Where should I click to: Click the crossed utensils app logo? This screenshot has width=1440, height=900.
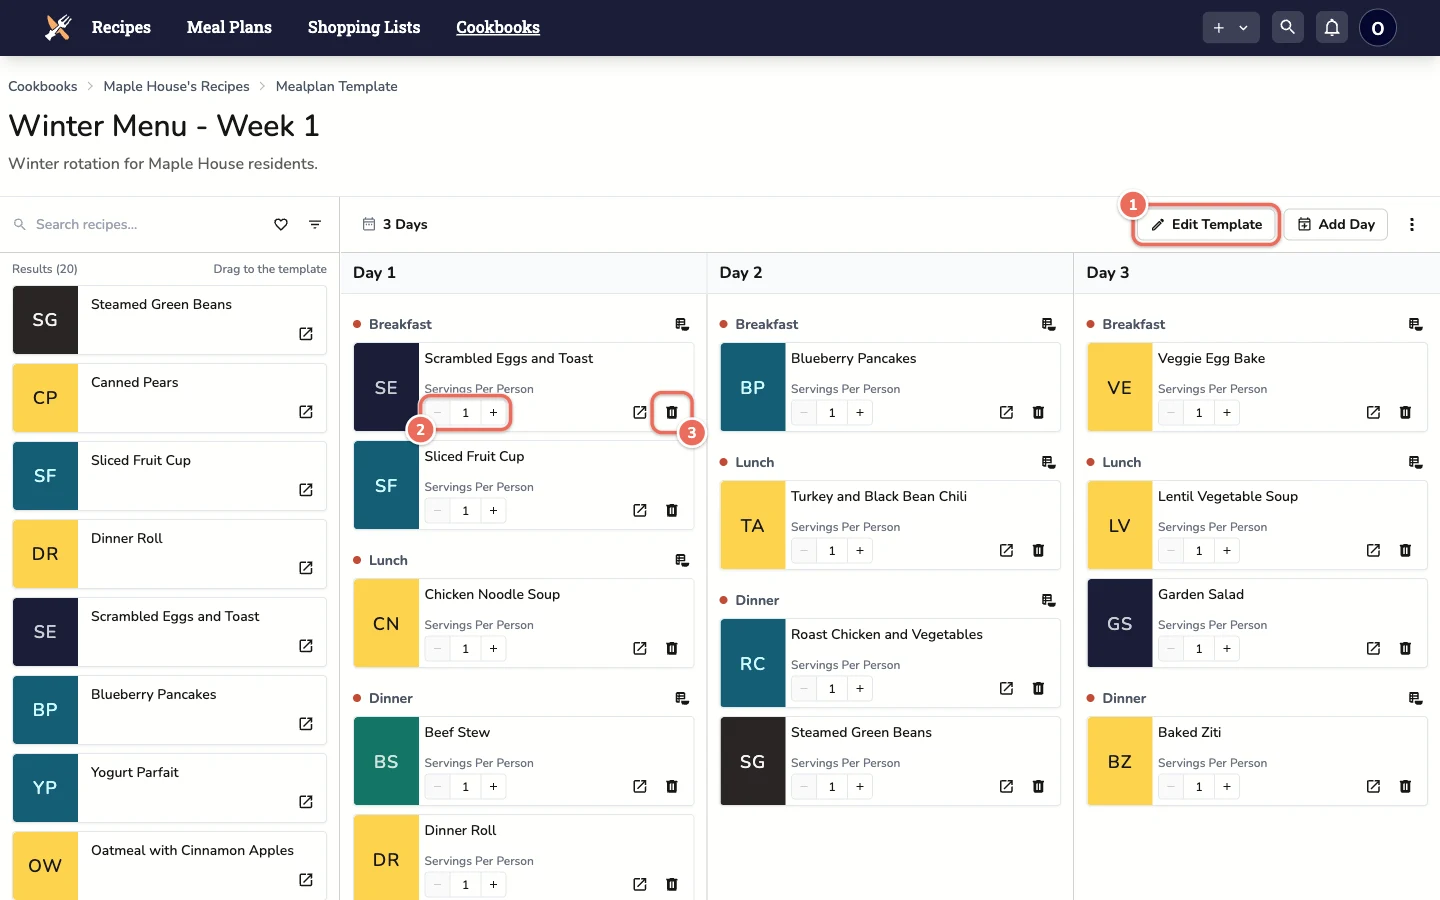click(x=59, y=27)
